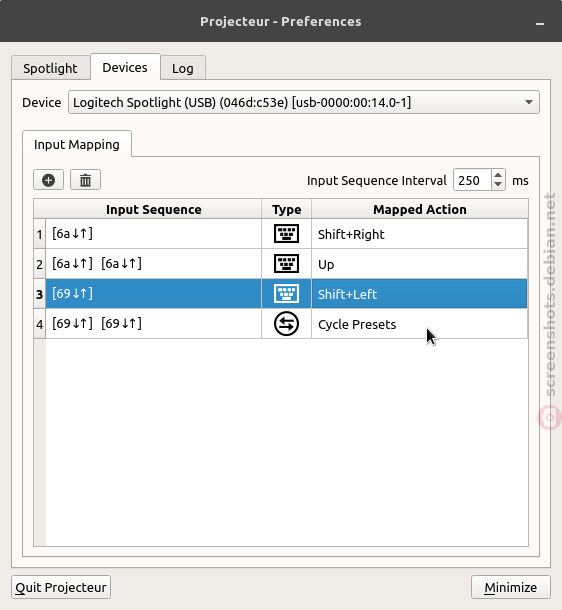
Task: Quit Projecteur application
Action: click(x=61, y=587)
